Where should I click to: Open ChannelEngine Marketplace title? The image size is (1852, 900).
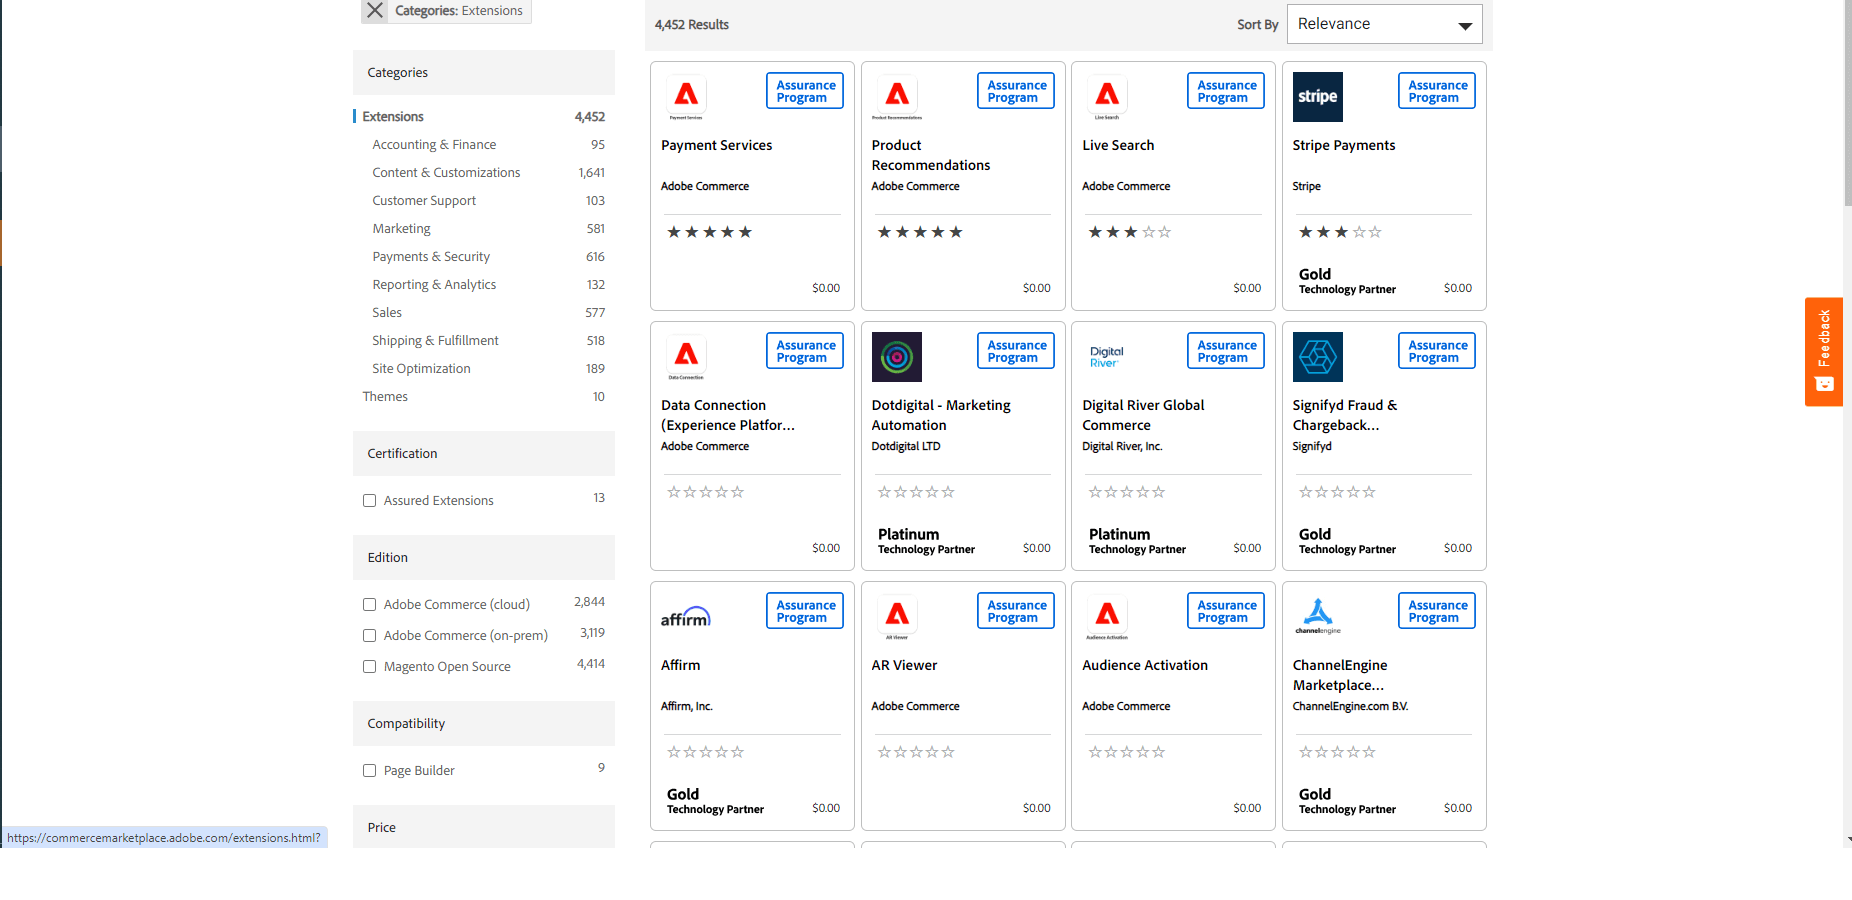(1340, 675)
